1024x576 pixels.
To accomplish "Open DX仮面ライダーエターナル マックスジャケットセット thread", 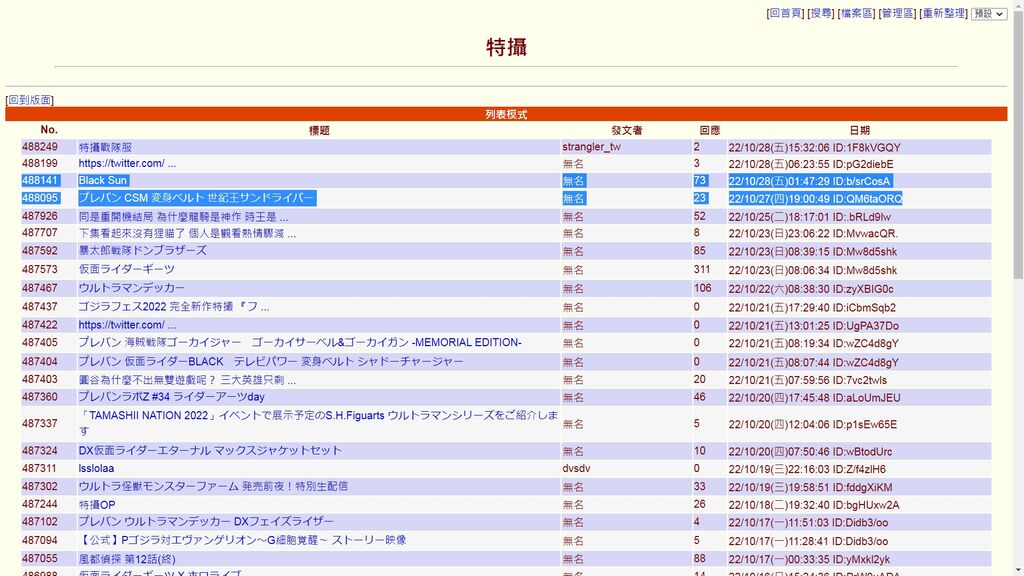I will (x=210, y=451).
